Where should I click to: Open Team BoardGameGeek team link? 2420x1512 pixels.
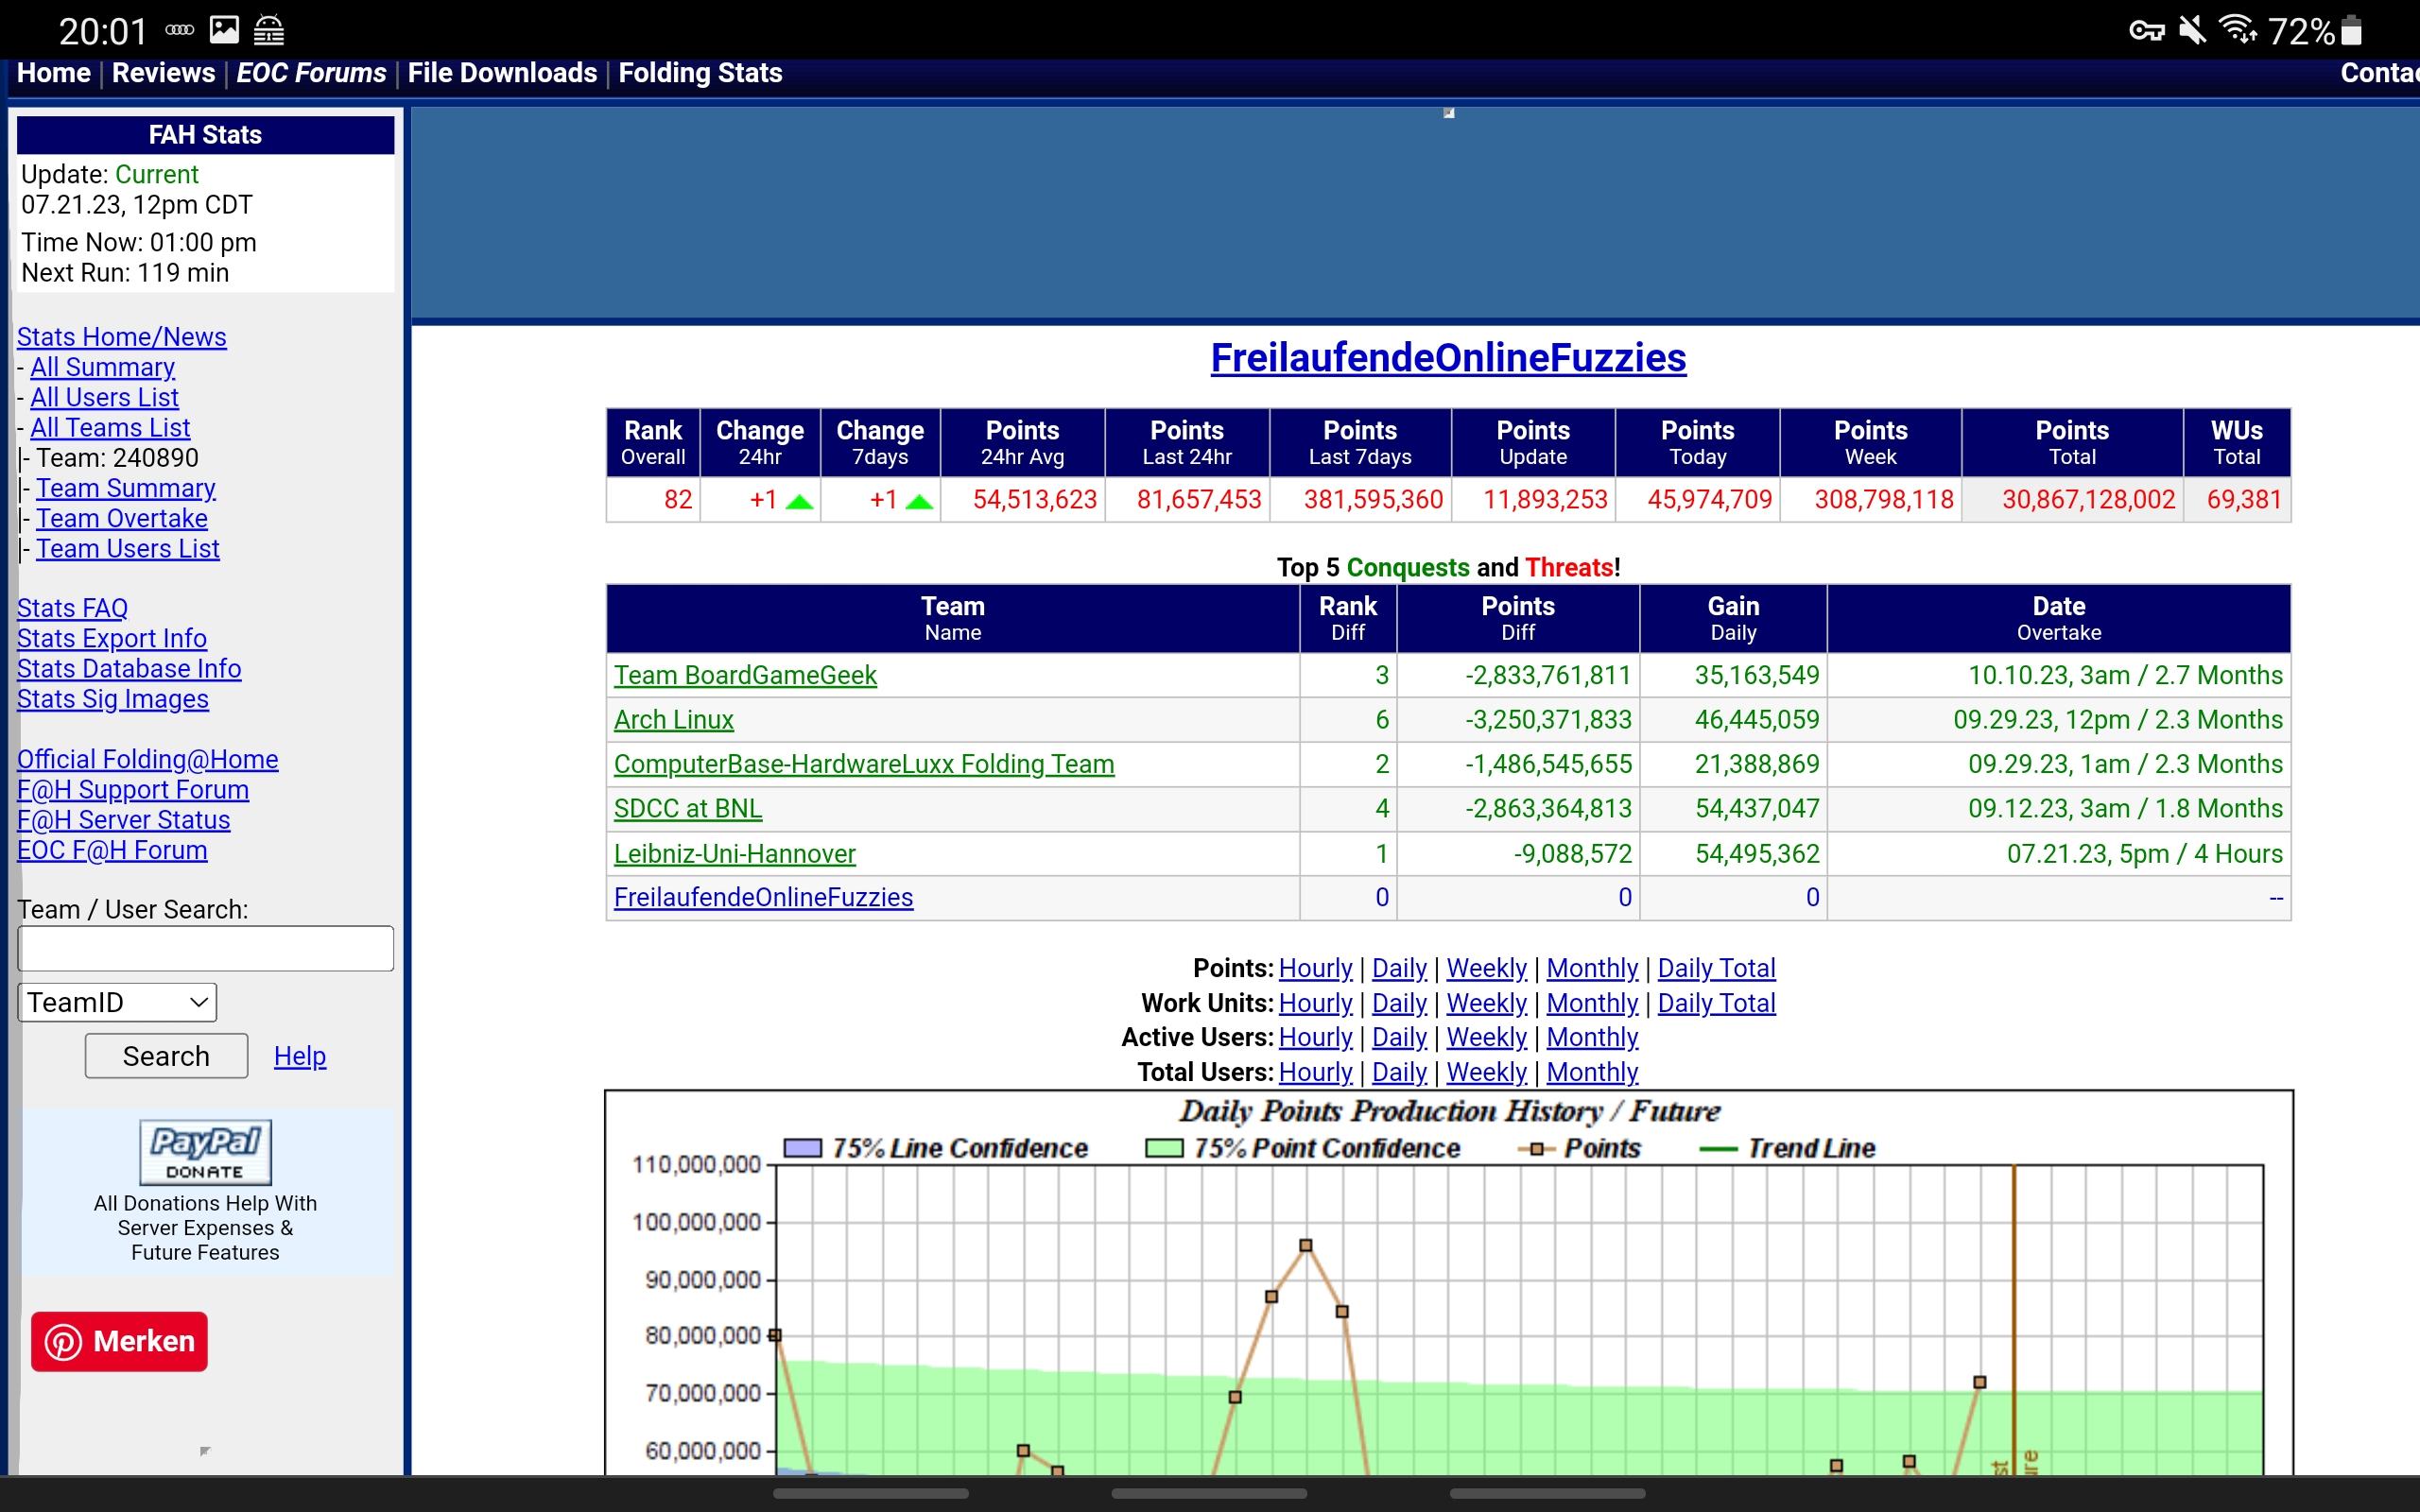point(745,675)
